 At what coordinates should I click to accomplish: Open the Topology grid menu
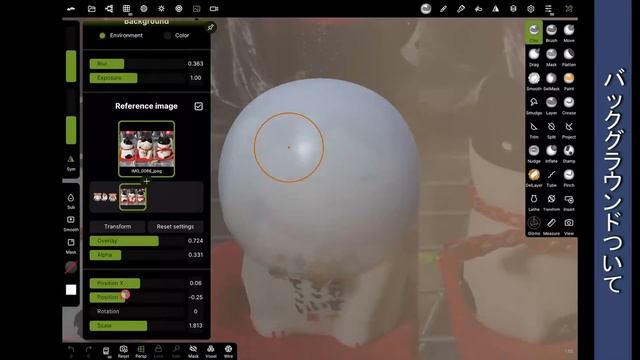(x=127, y=9)
